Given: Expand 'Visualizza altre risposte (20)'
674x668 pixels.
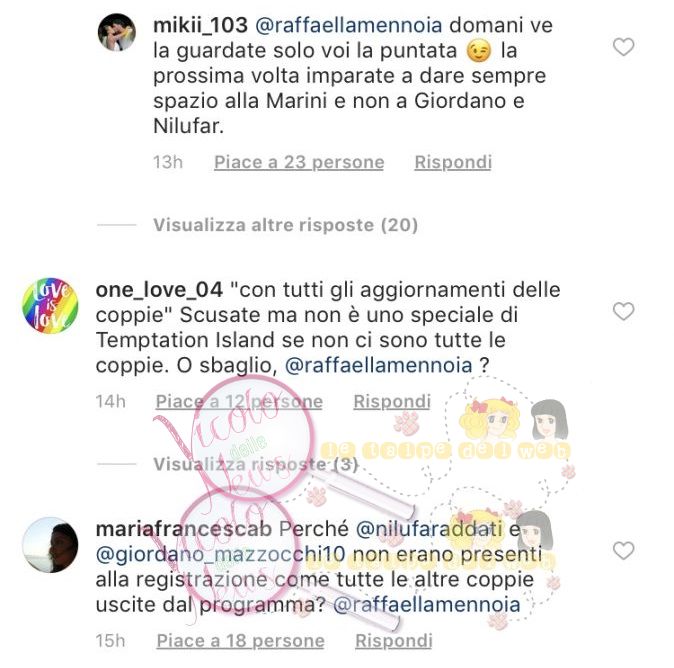Looking at the screenshot, I should [285, 225].
